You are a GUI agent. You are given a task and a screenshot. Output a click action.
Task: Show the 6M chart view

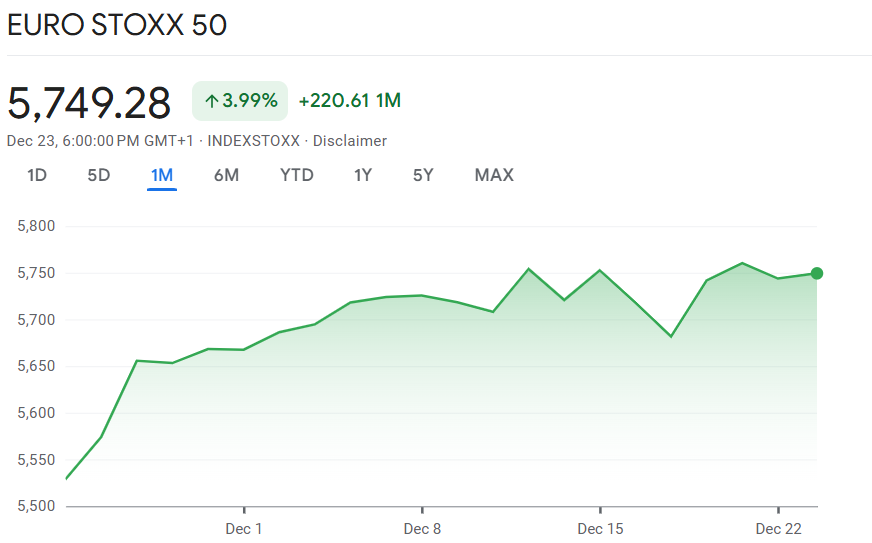click(226, 175)
